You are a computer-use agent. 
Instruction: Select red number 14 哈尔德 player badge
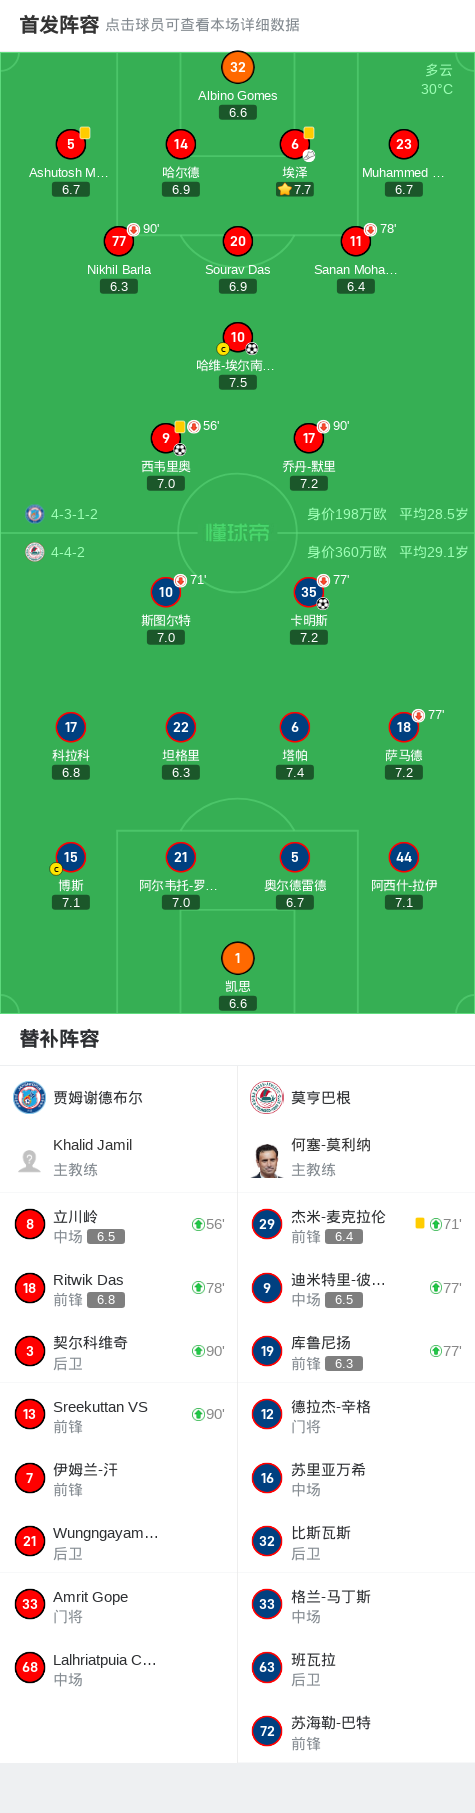pos(180,144)
